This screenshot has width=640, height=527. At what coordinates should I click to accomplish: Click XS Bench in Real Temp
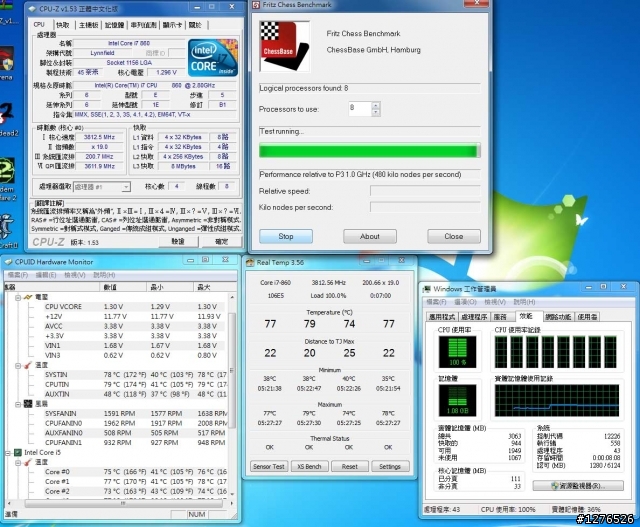pyautogui.click(x=309, y=466)
